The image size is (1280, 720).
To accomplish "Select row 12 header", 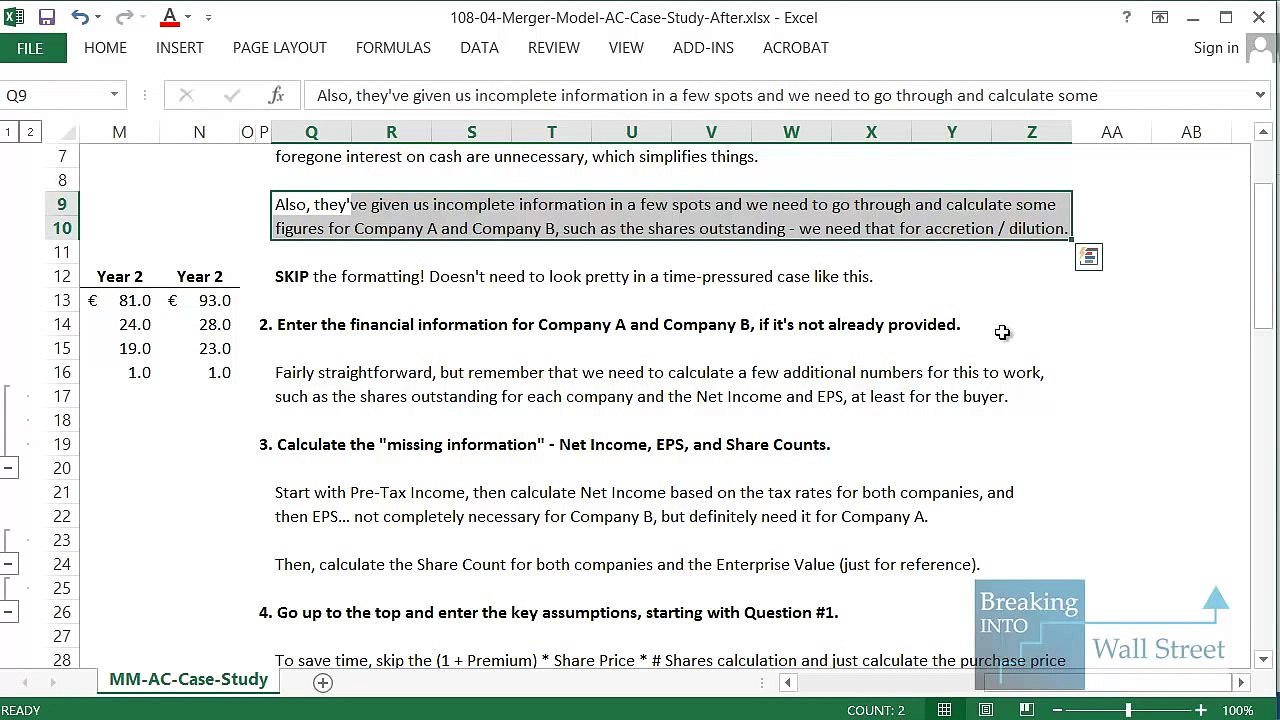I will 62,276.
